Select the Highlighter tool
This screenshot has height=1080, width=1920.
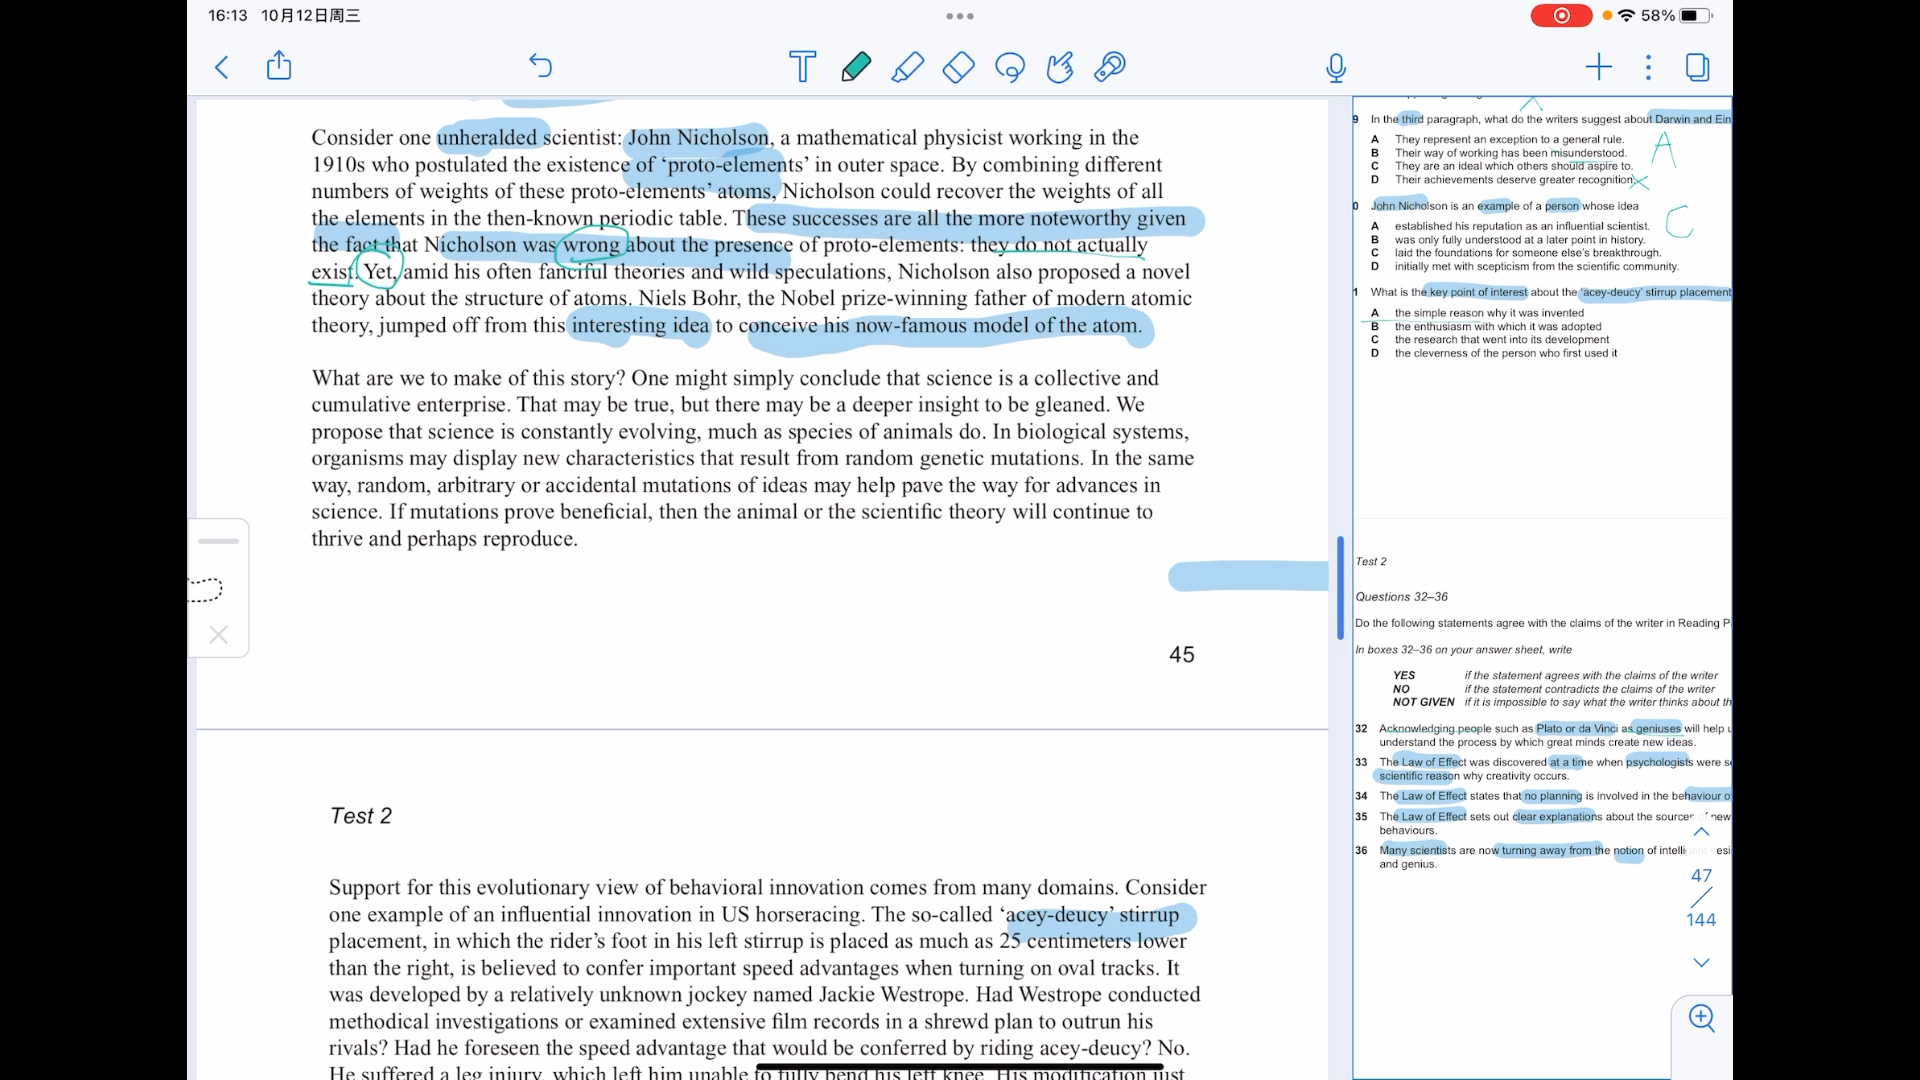click(x=907, y=67)
